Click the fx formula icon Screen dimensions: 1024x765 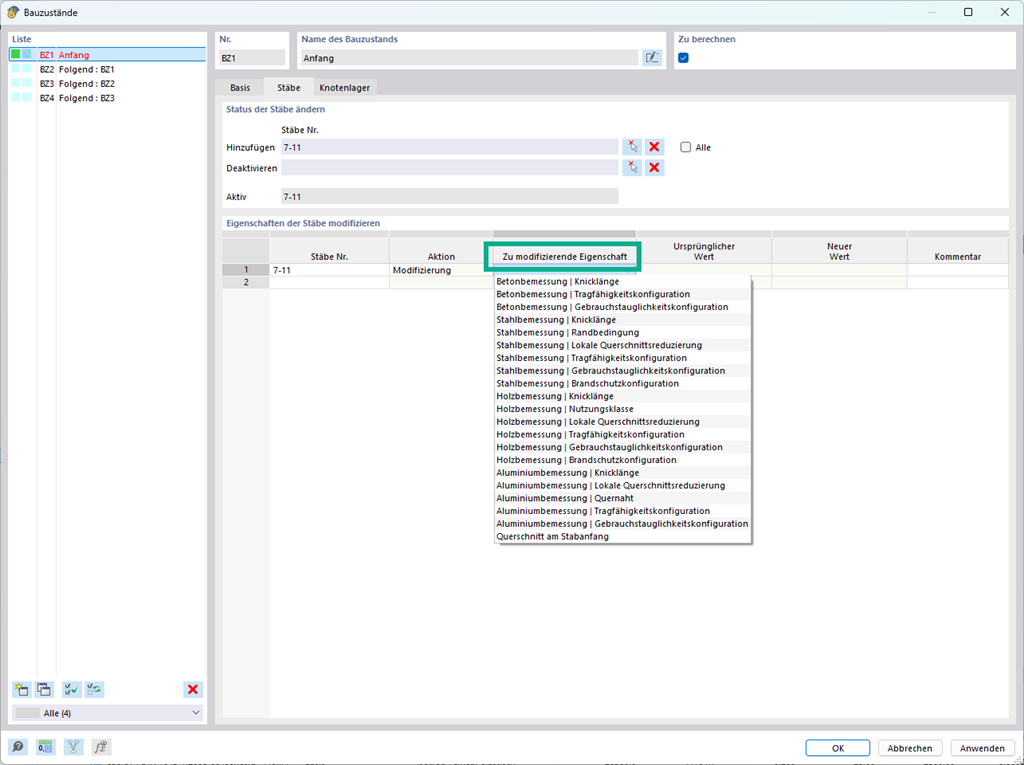coord(101,747)
